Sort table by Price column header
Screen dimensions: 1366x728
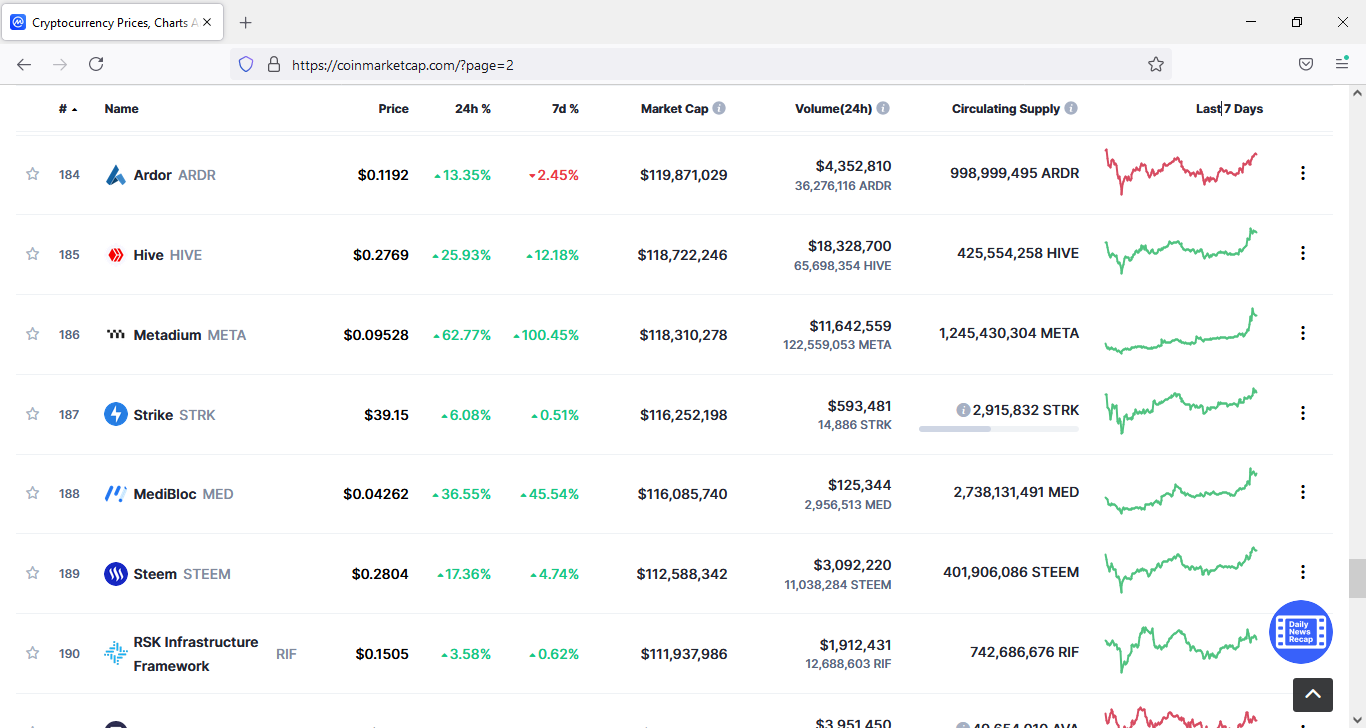393,109
